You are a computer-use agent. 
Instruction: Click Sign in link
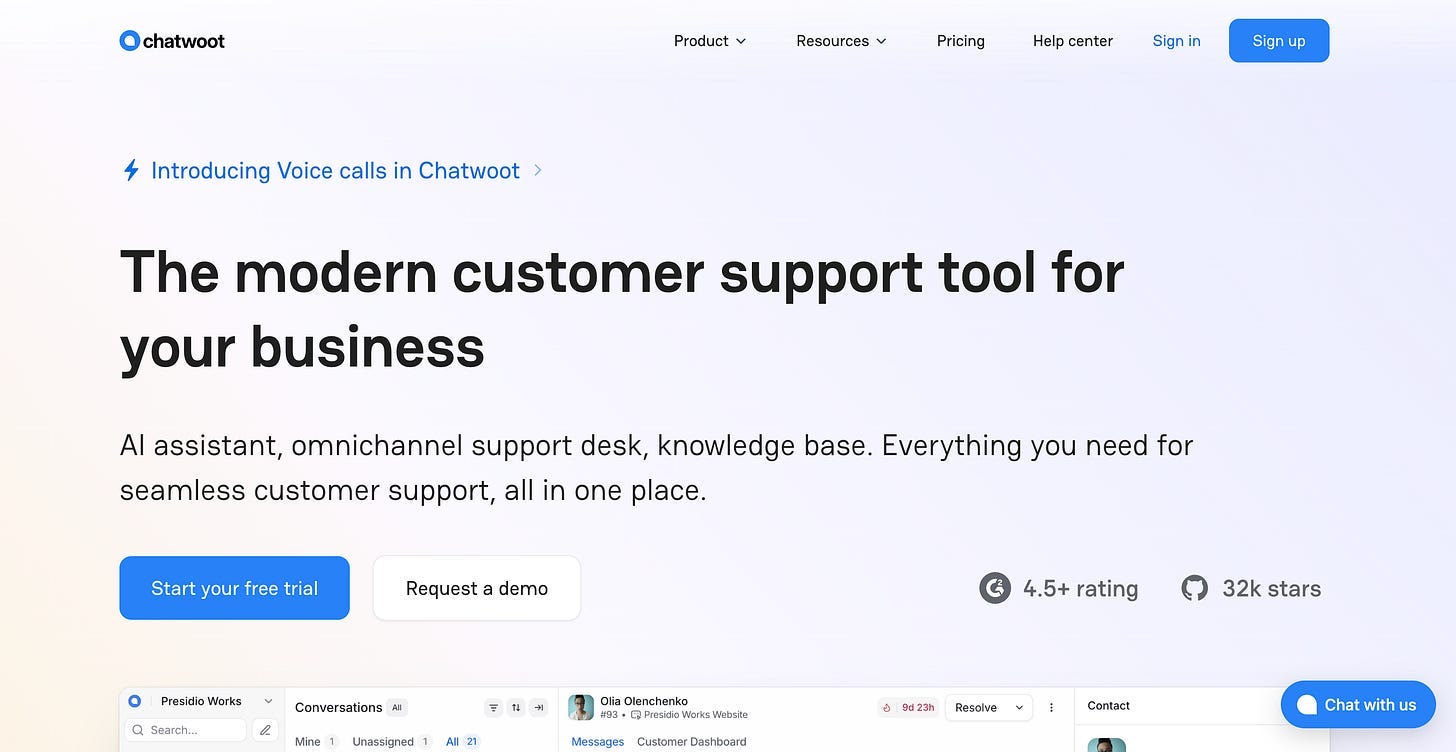1176,41
